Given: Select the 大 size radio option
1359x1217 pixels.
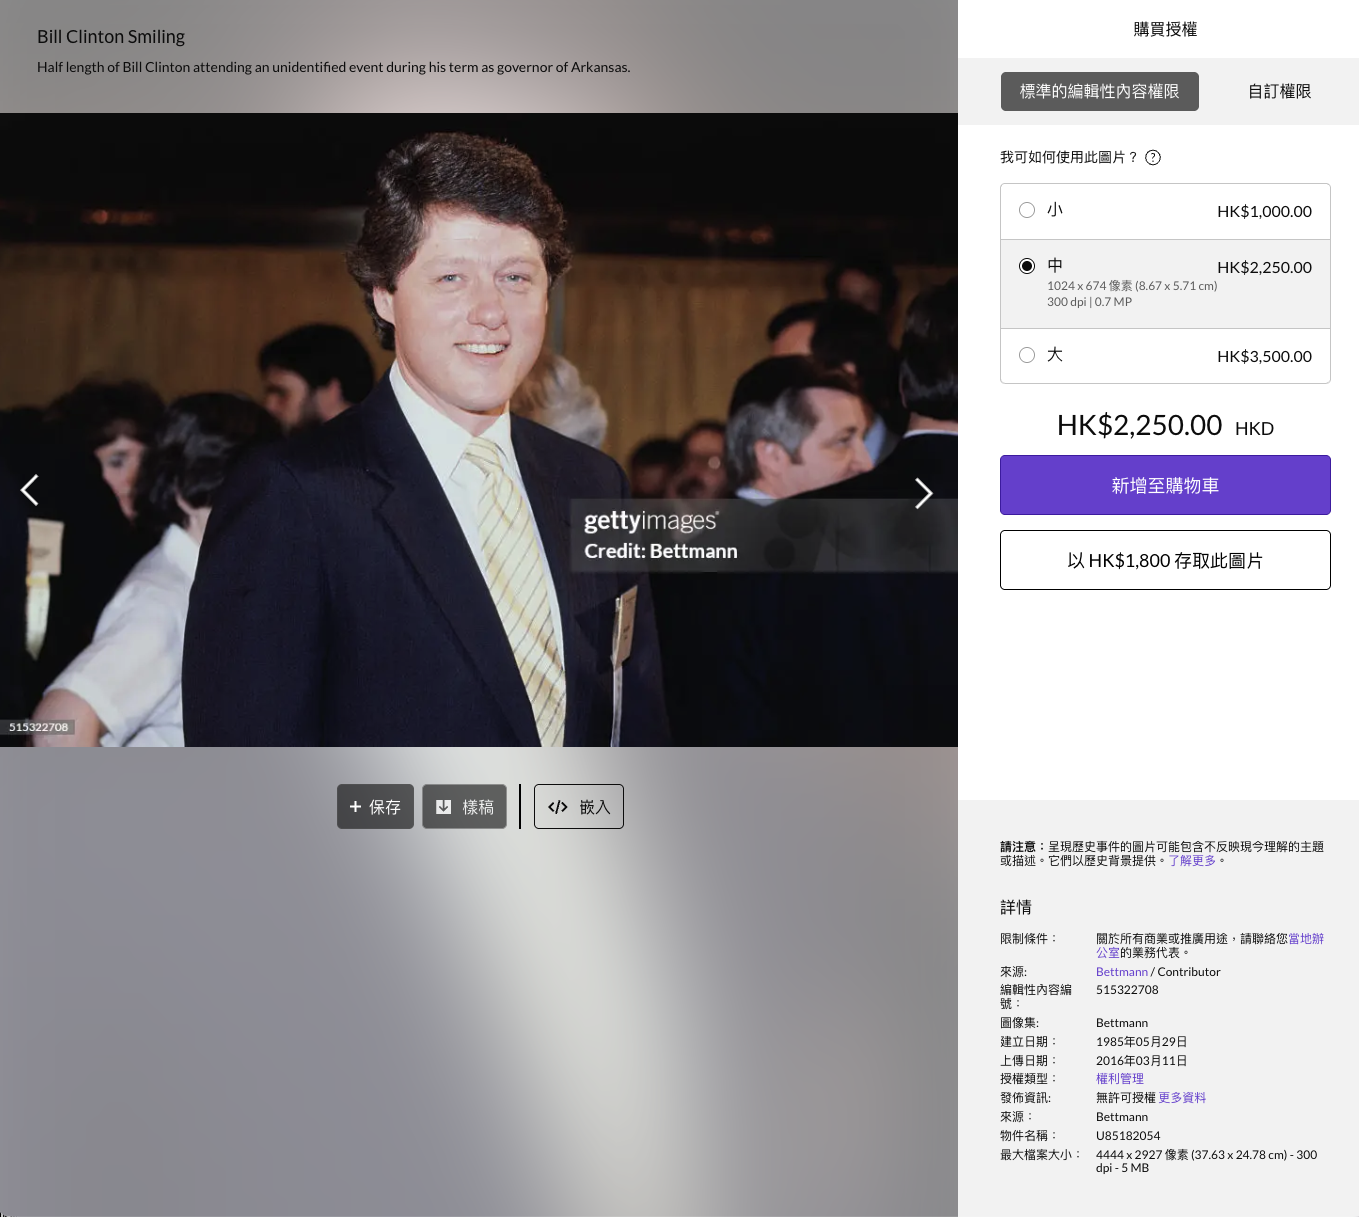Looking at the screenshot, I should (1027, 355).
